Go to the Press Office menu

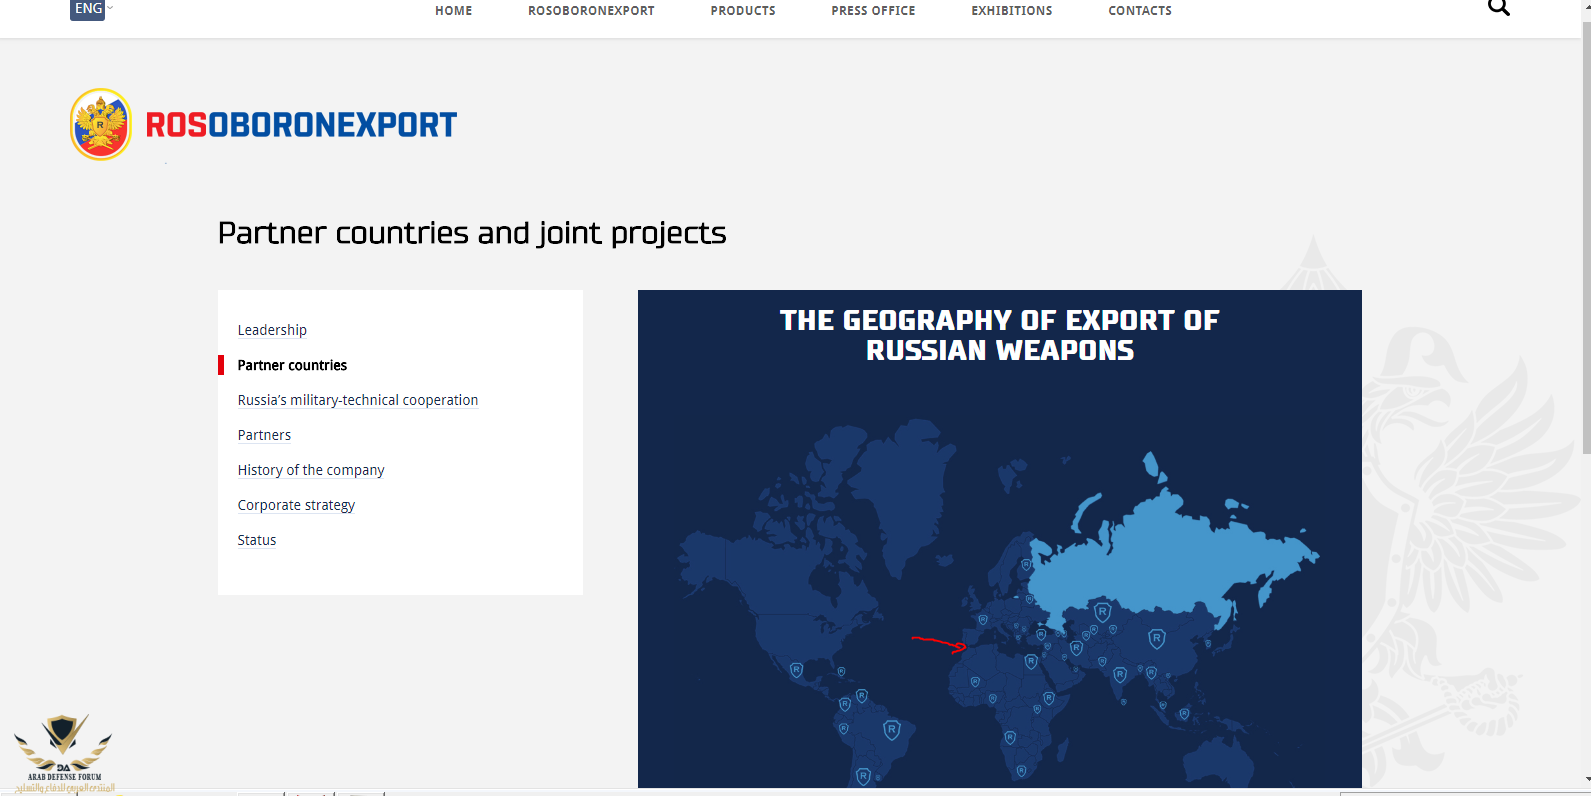[873, 11]
